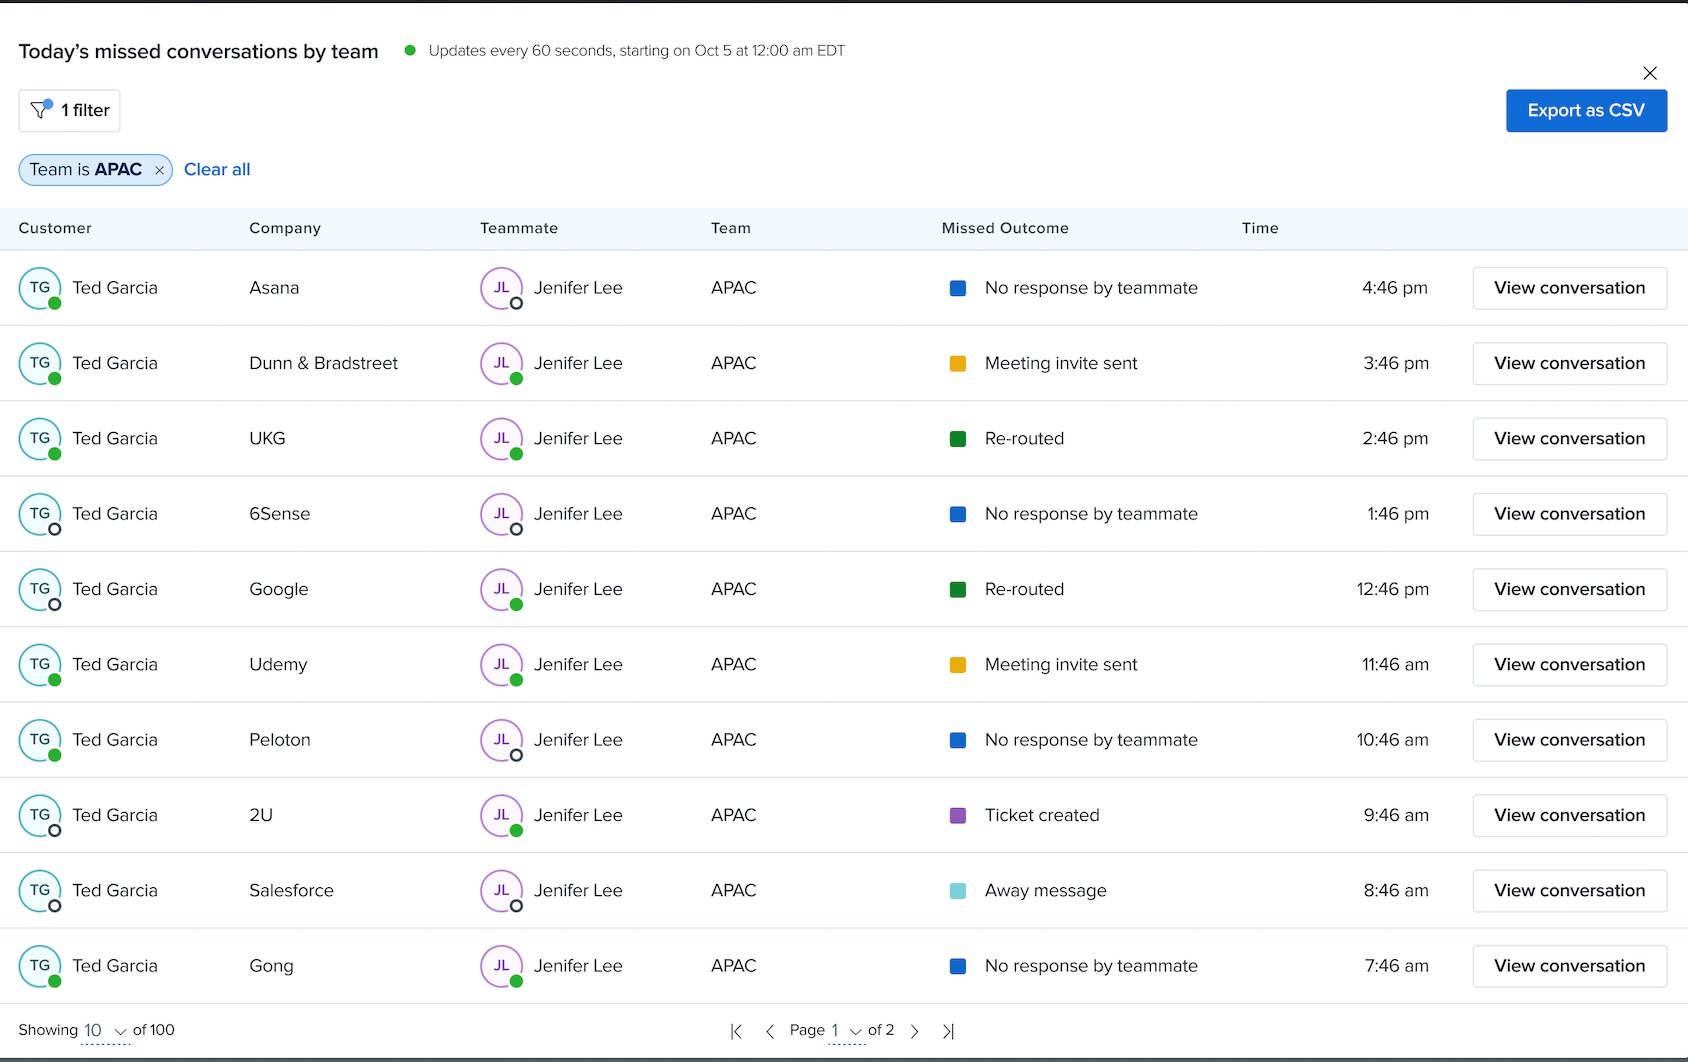Viewport: 1688px width, 1062px height.
Task: Click the Customer column header
Action: point(55,228)
